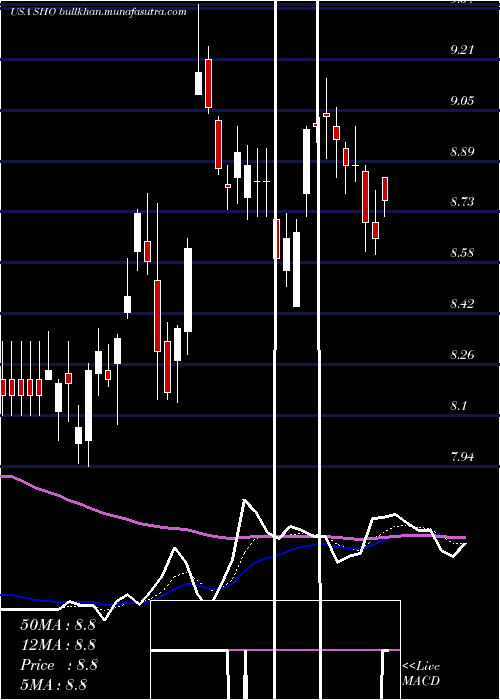Click the <<Live MACD label
The width and height of the screenshot is (500, 700).
click(421, 673)
